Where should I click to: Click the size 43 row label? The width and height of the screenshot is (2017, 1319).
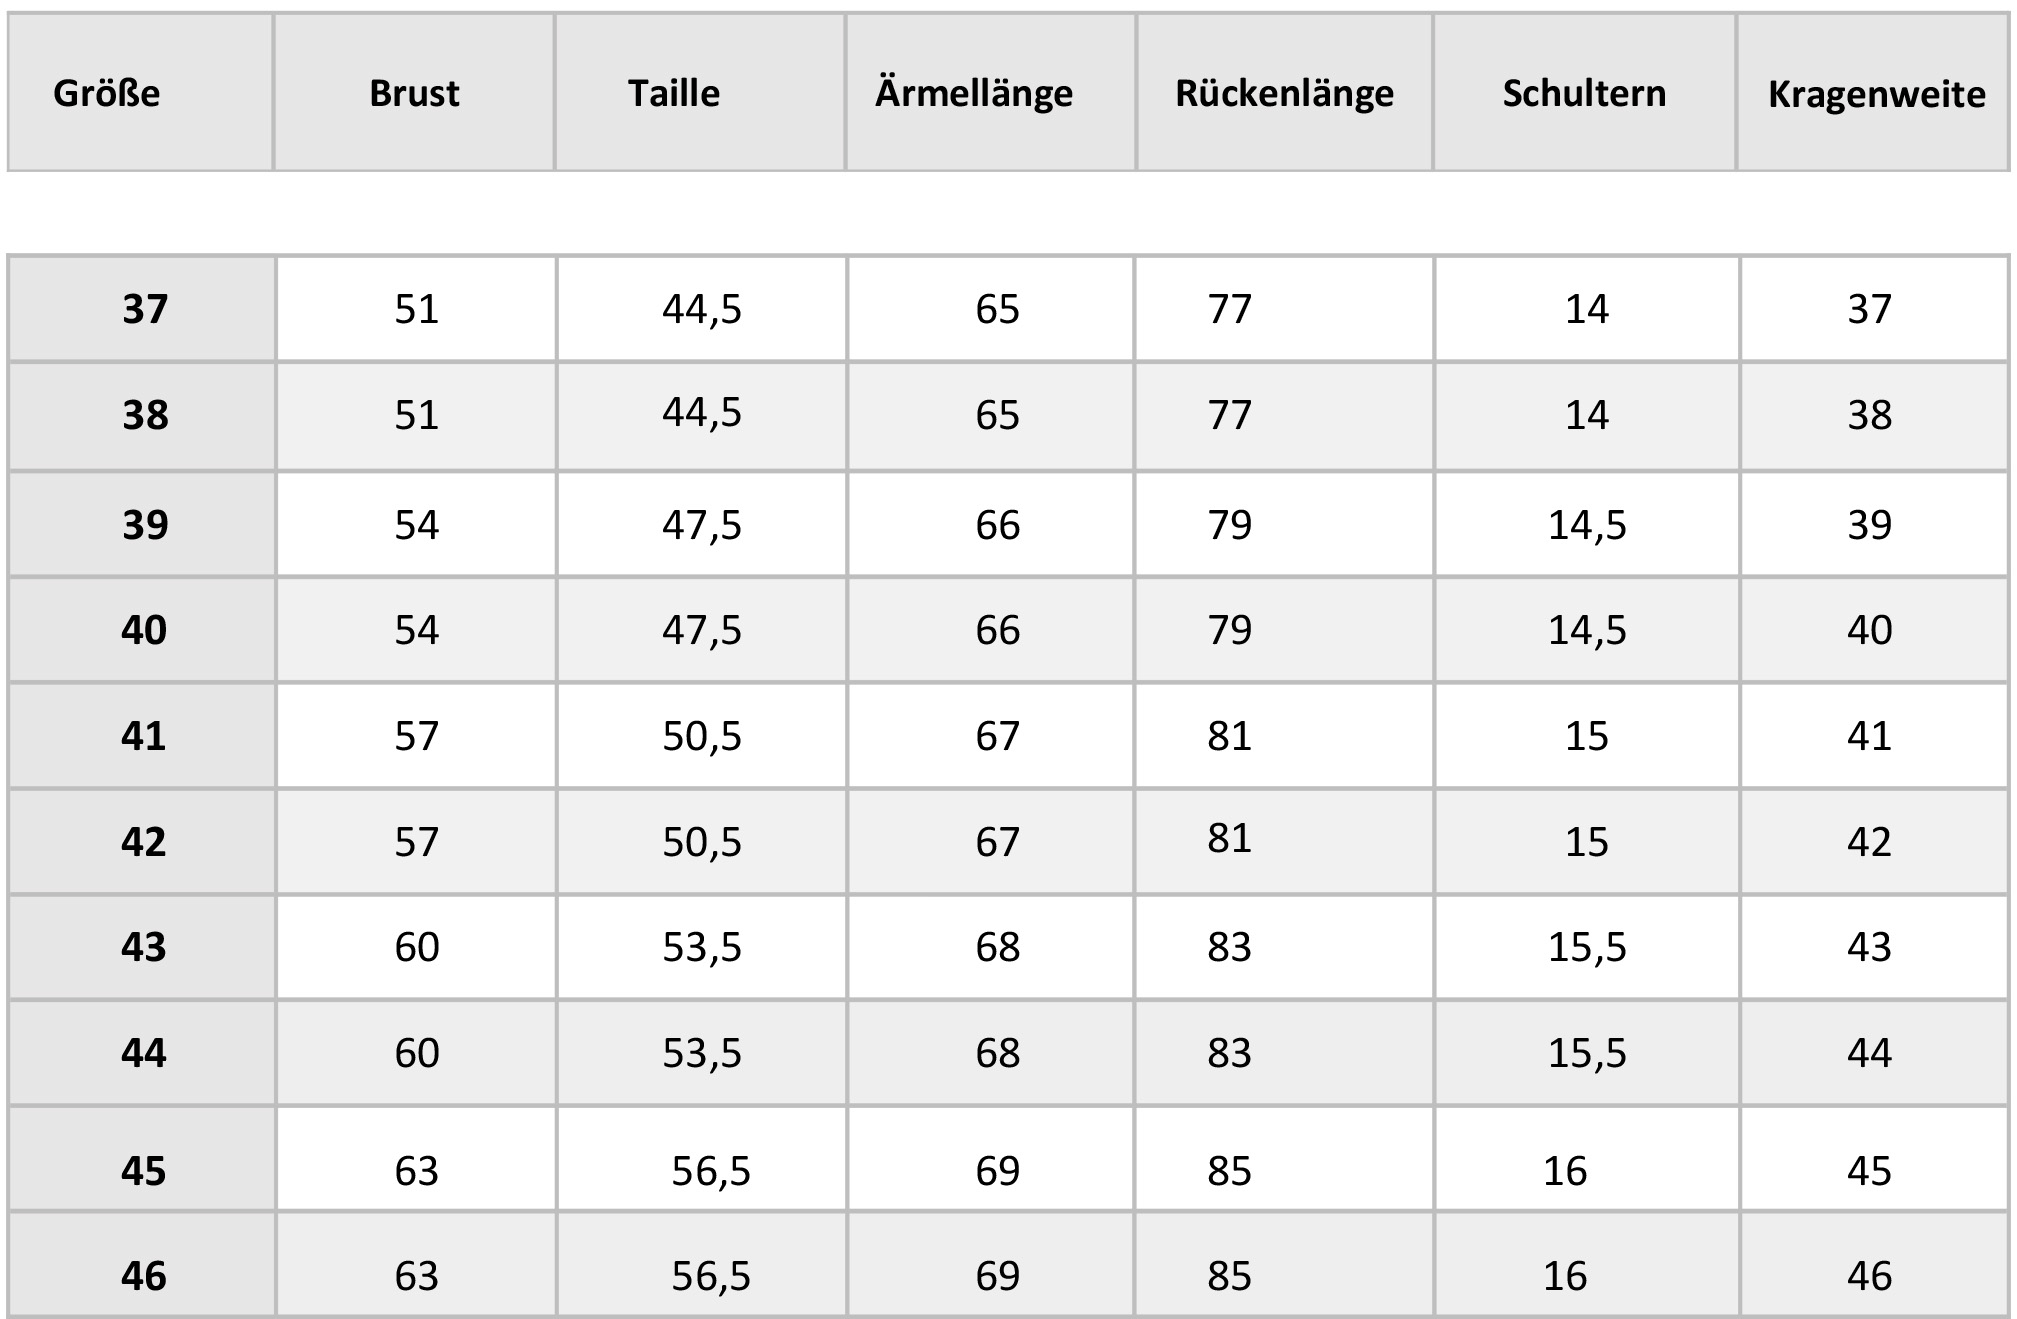(144, 947)
